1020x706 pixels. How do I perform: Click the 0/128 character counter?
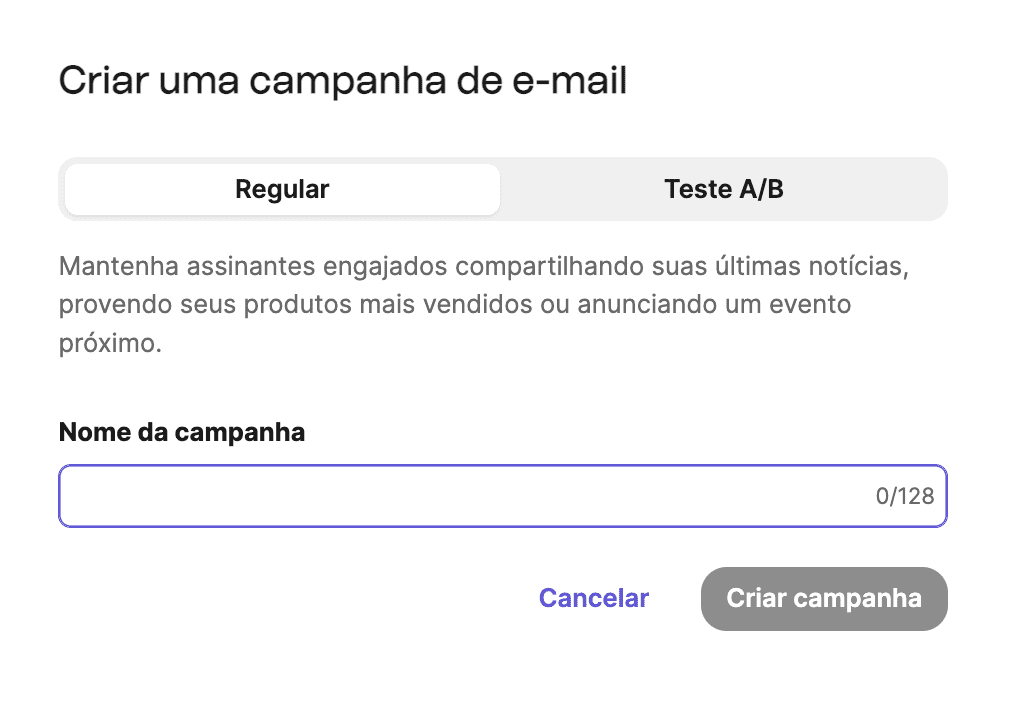click(905, 496)
